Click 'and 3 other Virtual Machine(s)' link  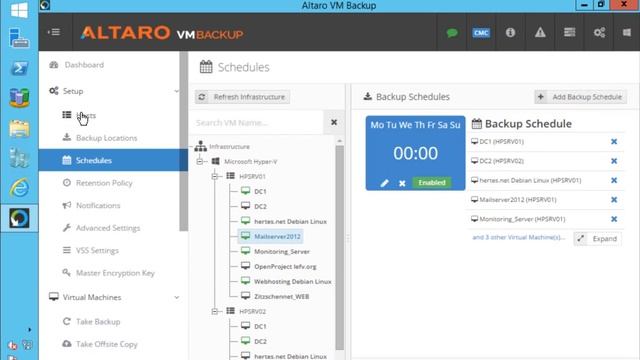point(518,238)
